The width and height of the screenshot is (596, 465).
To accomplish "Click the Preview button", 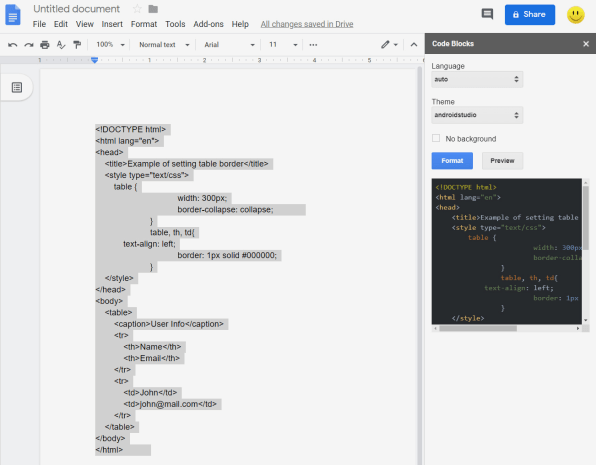I will (x=502, y=160).
